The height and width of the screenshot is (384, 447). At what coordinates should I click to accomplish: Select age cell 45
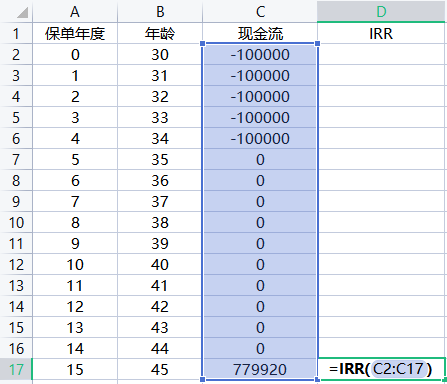(x=160, y=369)
